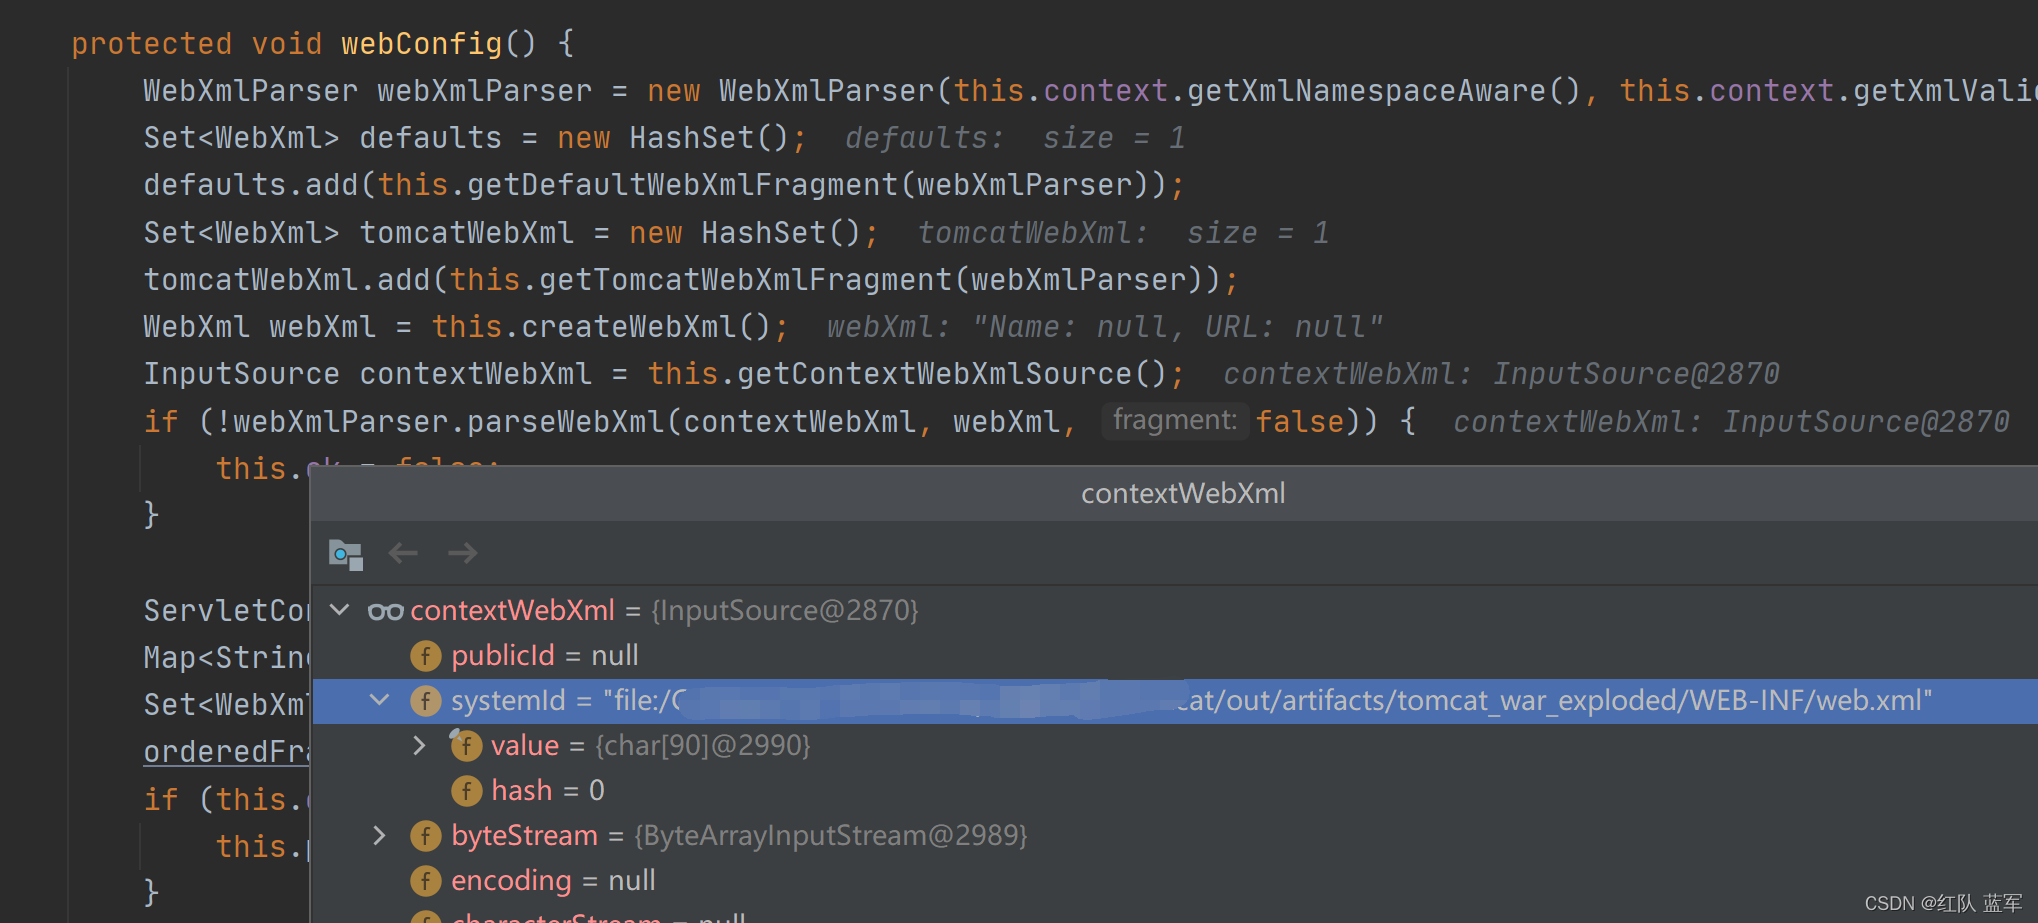Click the webConfig method name
The height and width of the screenshot is (923, 2038).
coord(421,43)
